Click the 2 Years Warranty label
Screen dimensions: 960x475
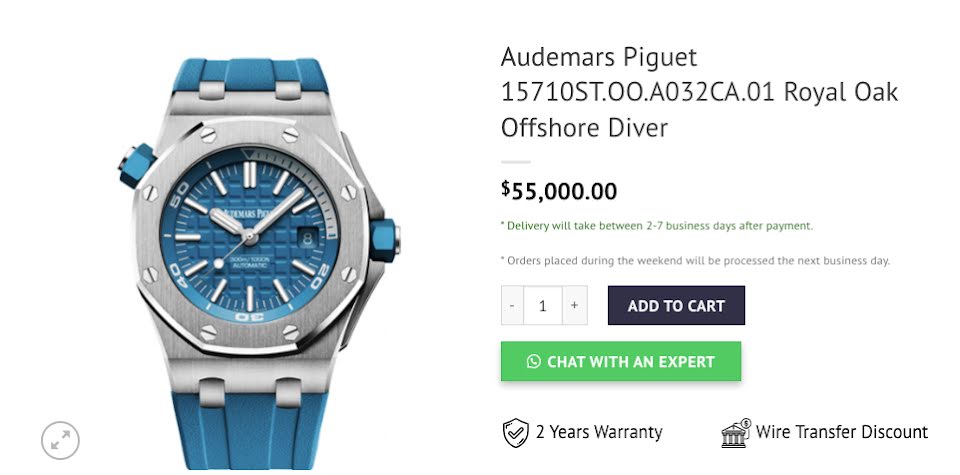599,432
